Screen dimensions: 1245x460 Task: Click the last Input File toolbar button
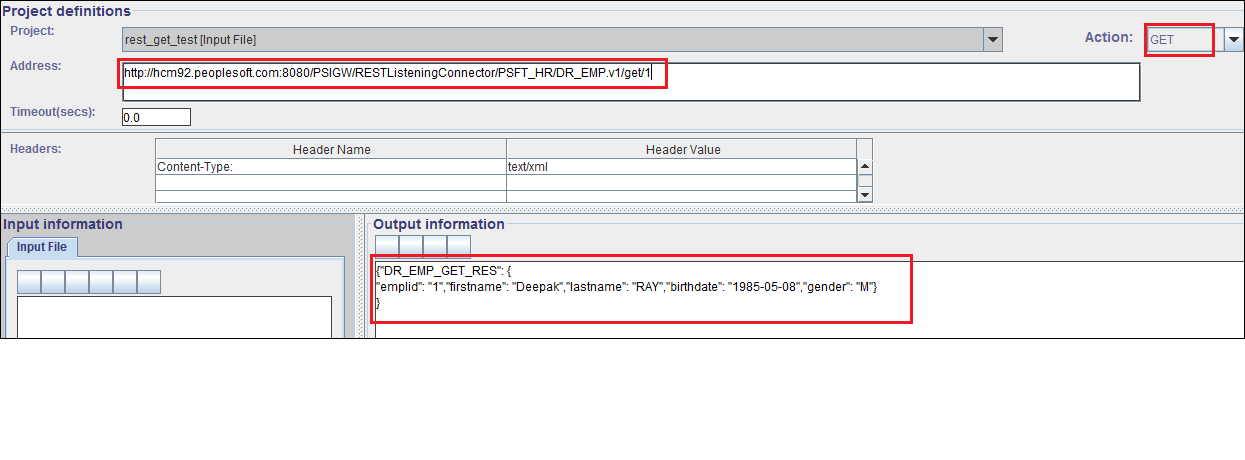tap(149, 282)
